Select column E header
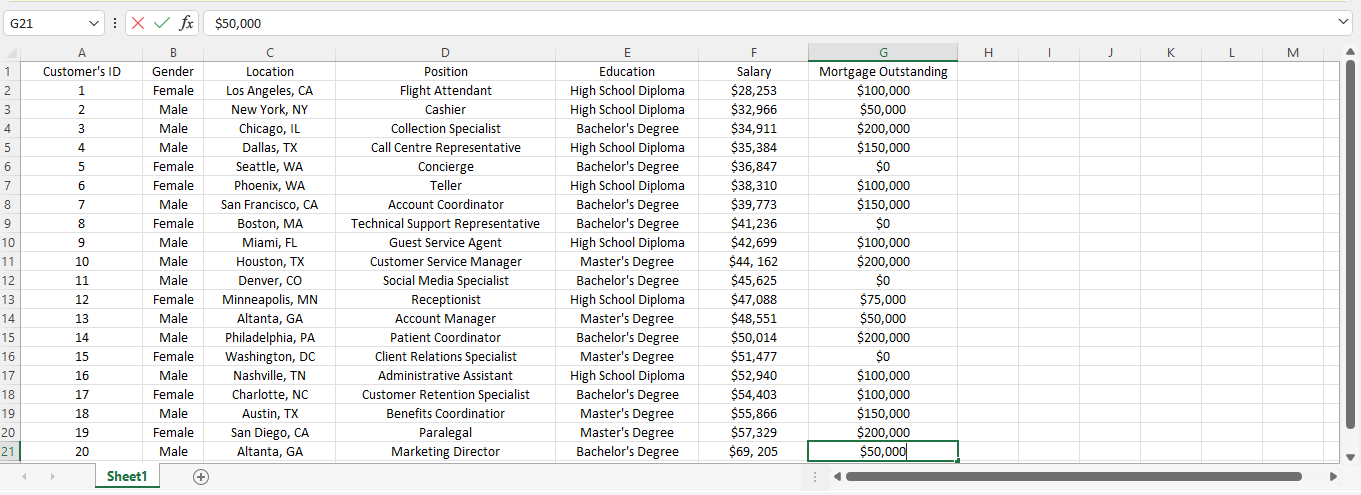This screenshot has height=495, width=1361. point(627,53)
